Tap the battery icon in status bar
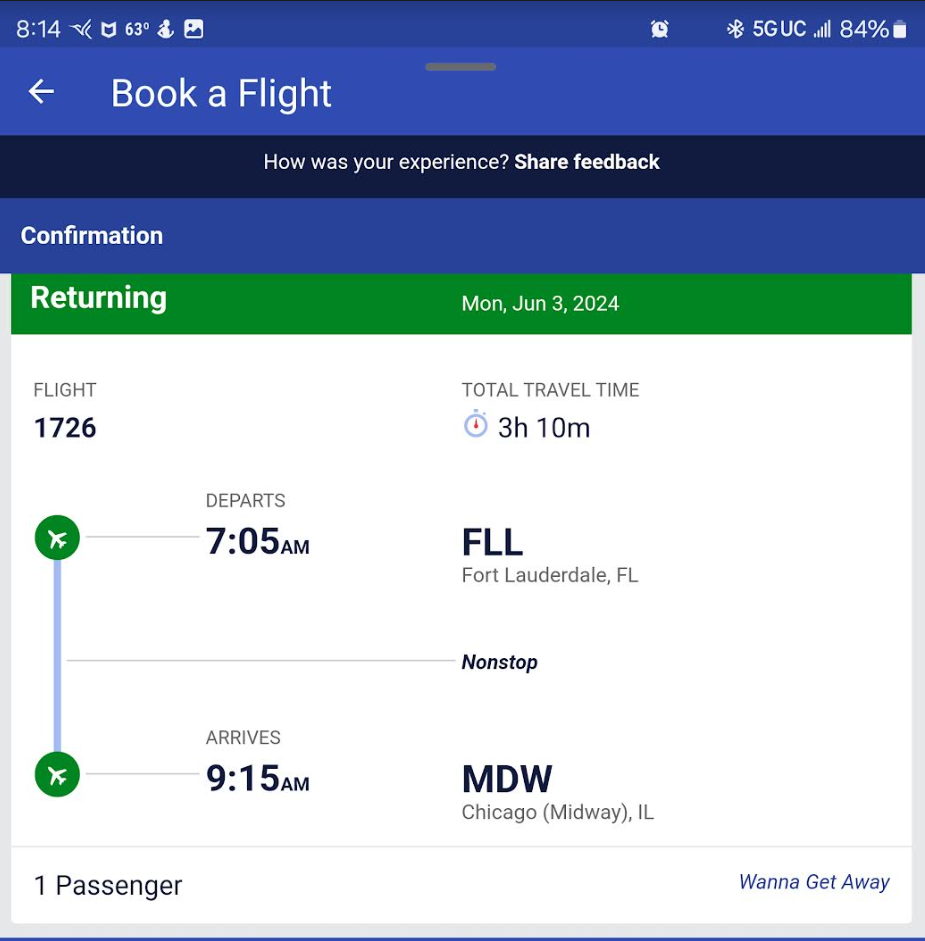The image size is (925, 941). tap(899, 29)
